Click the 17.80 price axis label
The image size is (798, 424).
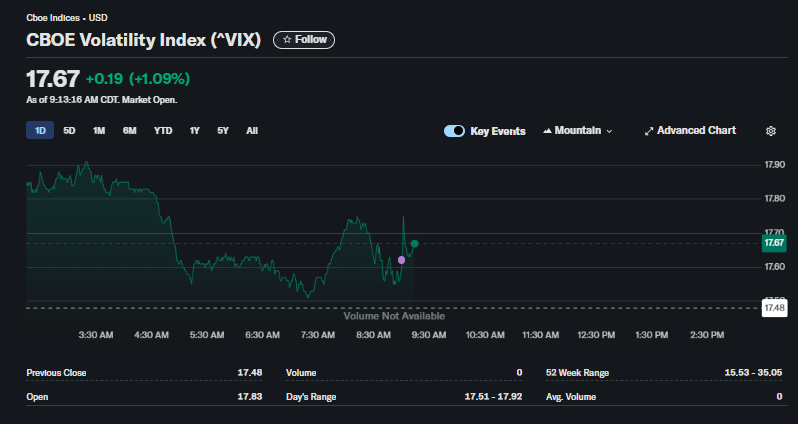click(x=775, y=199)
